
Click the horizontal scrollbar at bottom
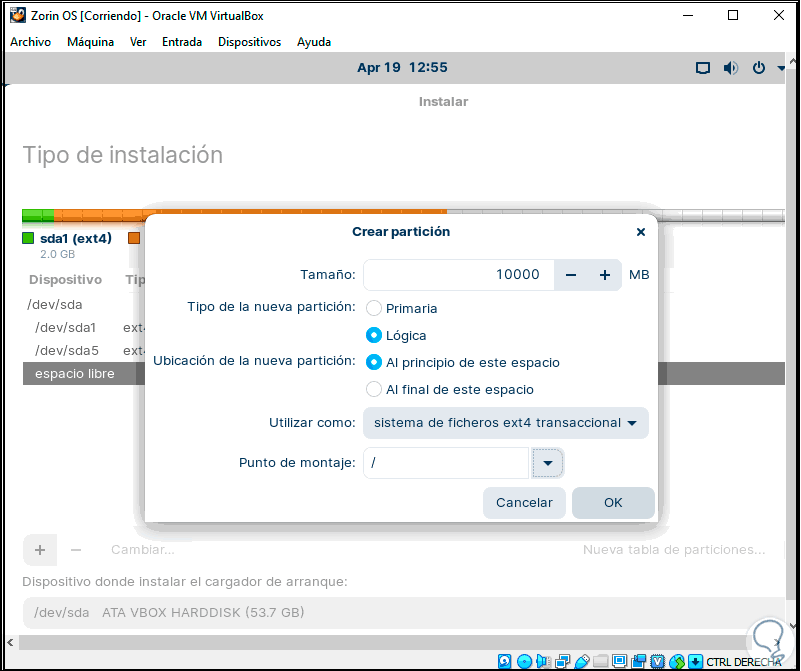coord(383,642)
